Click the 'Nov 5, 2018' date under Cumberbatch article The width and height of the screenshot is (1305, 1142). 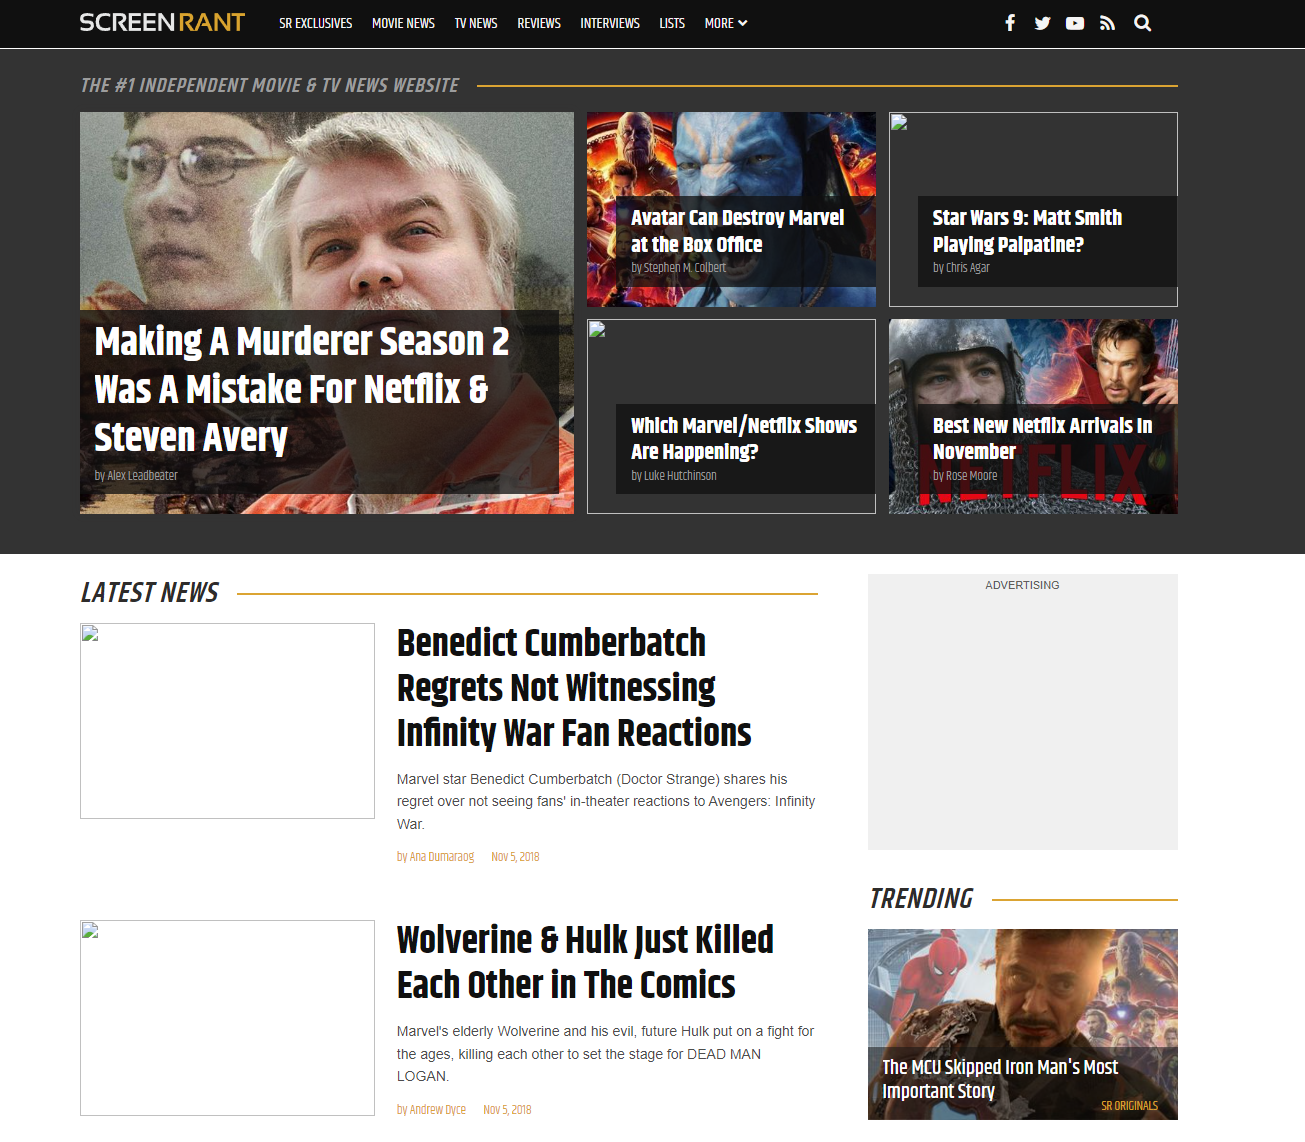point(515,857)
